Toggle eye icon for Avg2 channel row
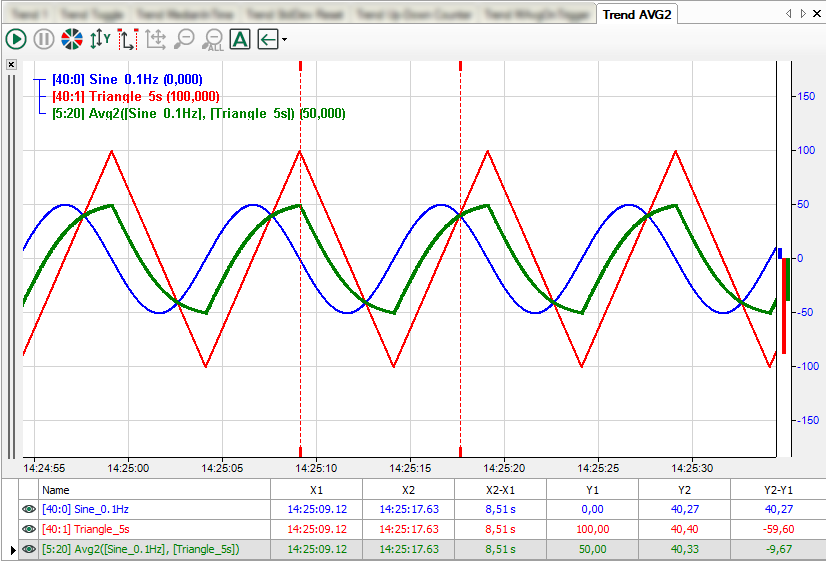 point(29,549)
